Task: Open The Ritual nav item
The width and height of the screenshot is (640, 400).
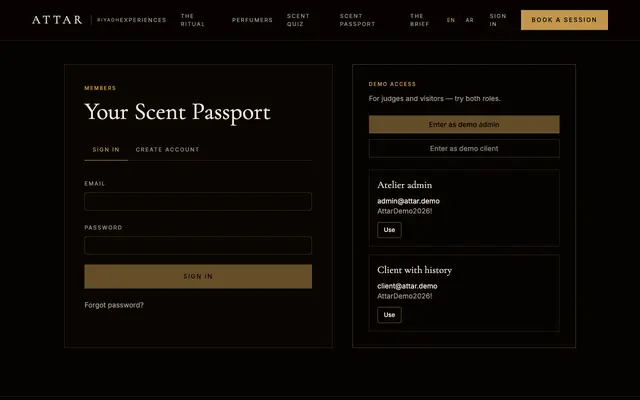Action: 192,20
